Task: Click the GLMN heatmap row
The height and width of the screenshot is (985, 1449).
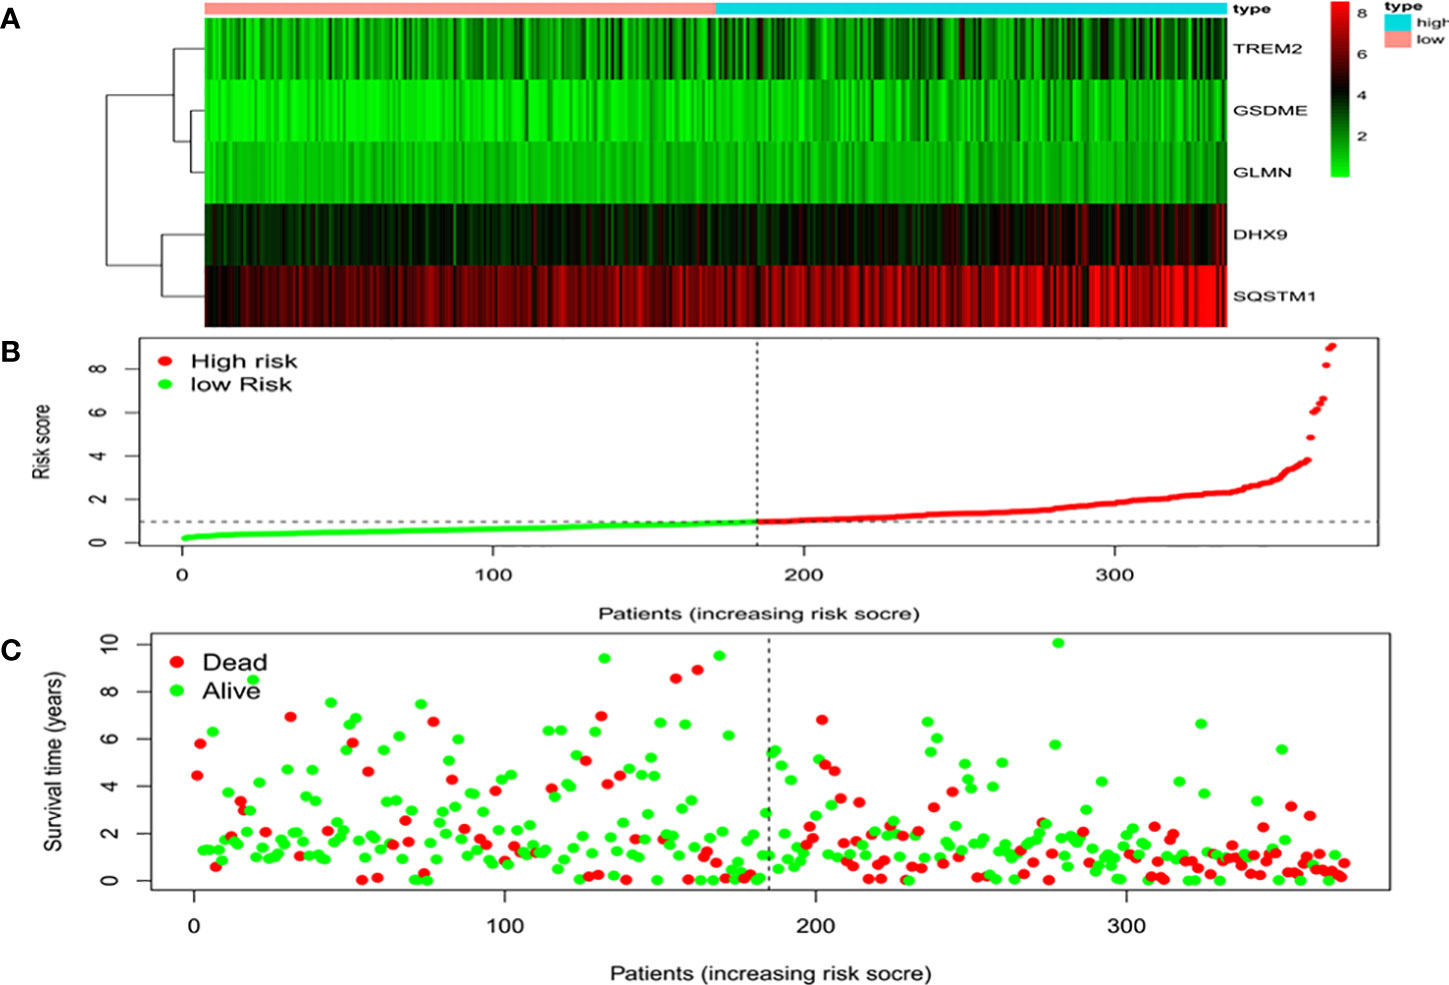Action: [x=715, y=172]
